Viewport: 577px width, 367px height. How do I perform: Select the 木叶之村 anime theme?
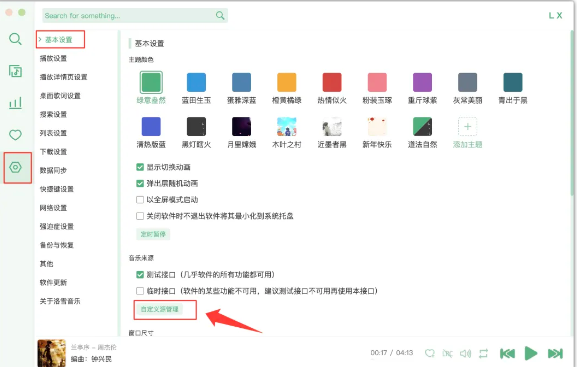[x=287, y=127]
